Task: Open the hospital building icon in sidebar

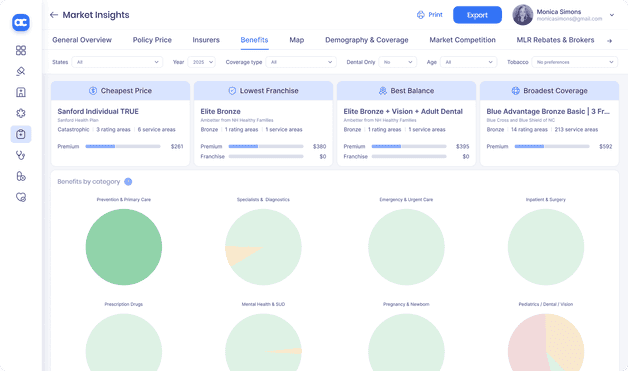Action: 21,92
